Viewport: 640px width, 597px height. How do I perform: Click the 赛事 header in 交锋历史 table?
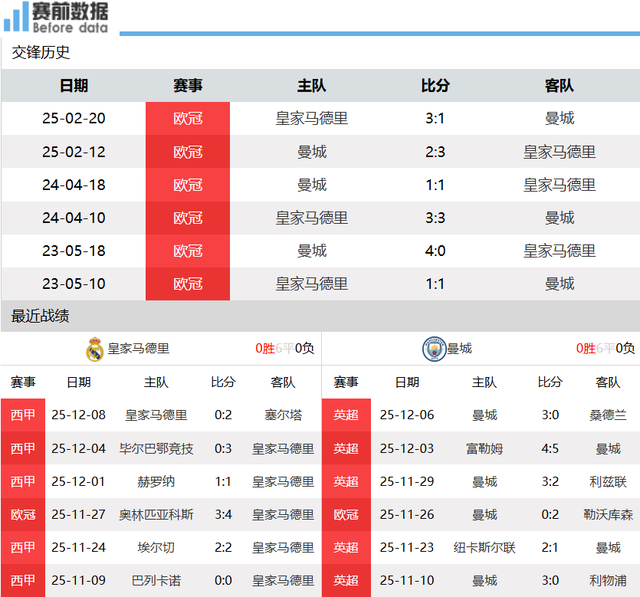click(x=188, y=86)
